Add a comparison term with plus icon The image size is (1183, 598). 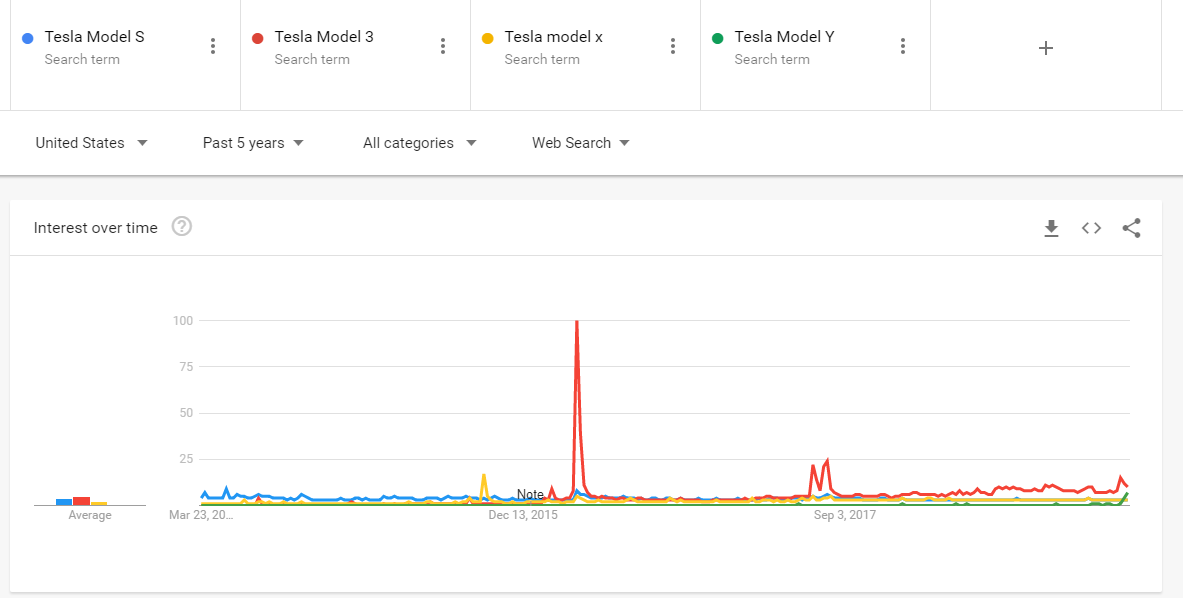pyautogui.click(x=1046, y=48)
